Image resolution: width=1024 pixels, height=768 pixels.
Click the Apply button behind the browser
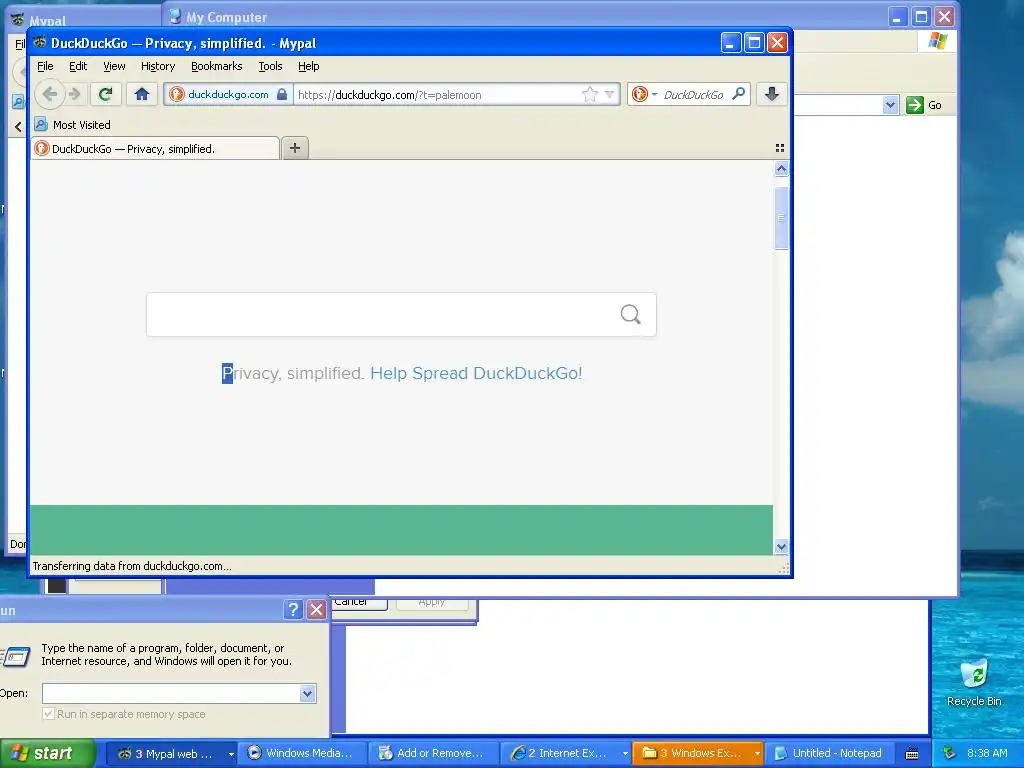point(432,602)
